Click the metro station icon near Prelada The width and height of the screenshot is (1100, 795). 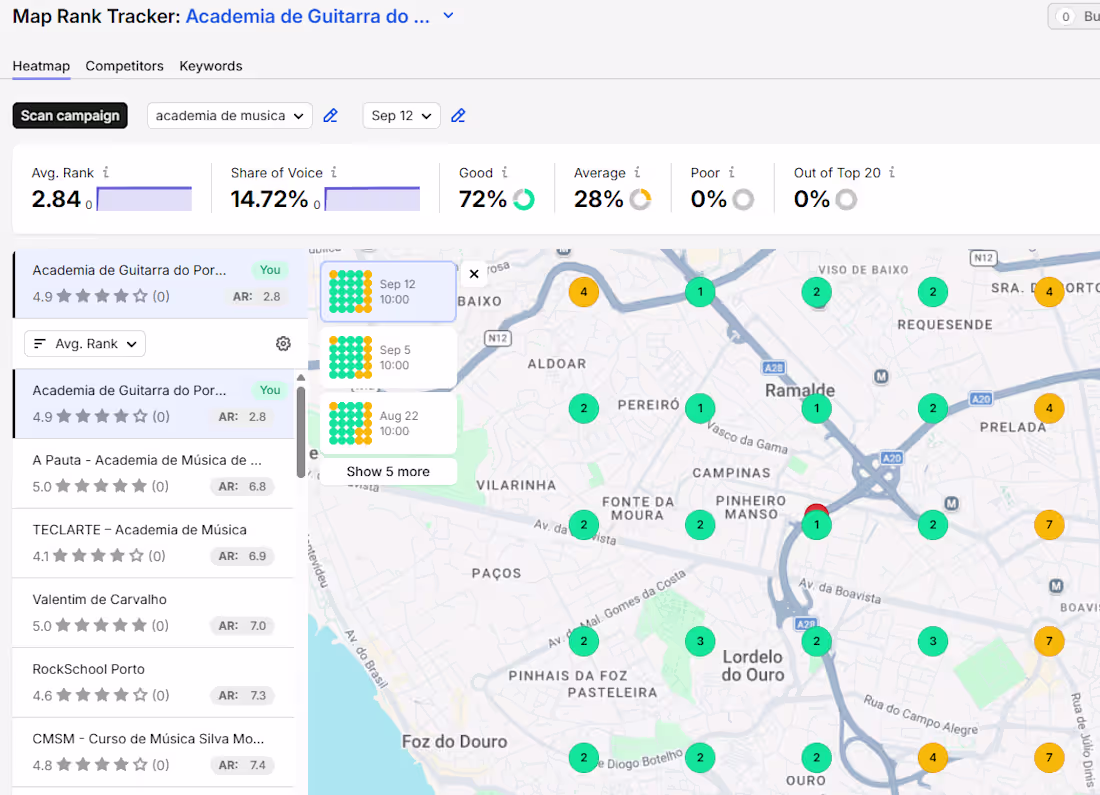tap(951, 503)
